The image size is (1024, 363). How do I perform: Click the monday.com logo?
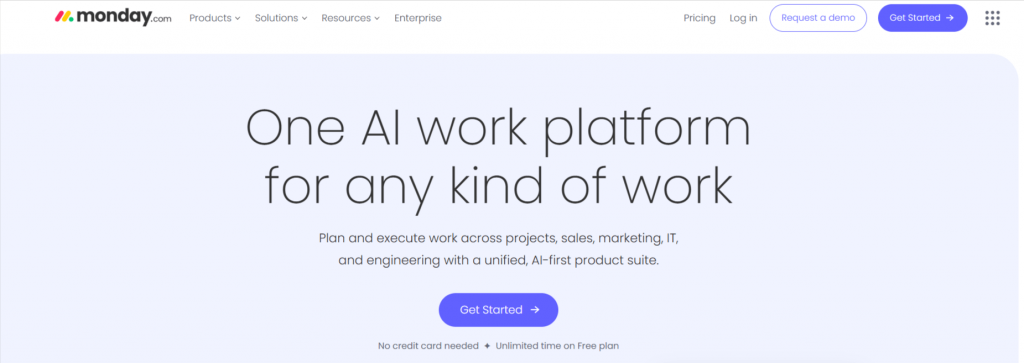113,18
